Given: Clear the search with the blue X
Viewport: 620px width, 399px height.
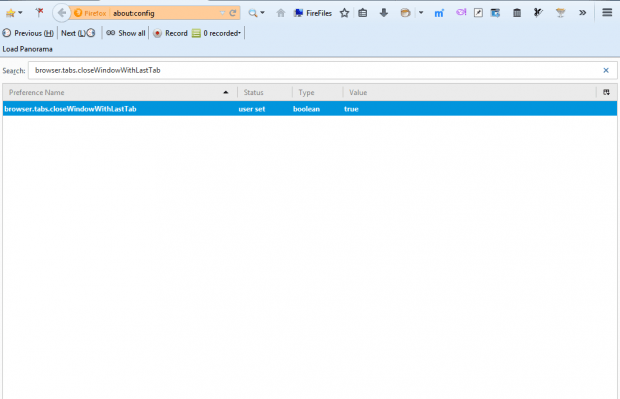Looking at the screenshot, I should [x=606, y=70].
